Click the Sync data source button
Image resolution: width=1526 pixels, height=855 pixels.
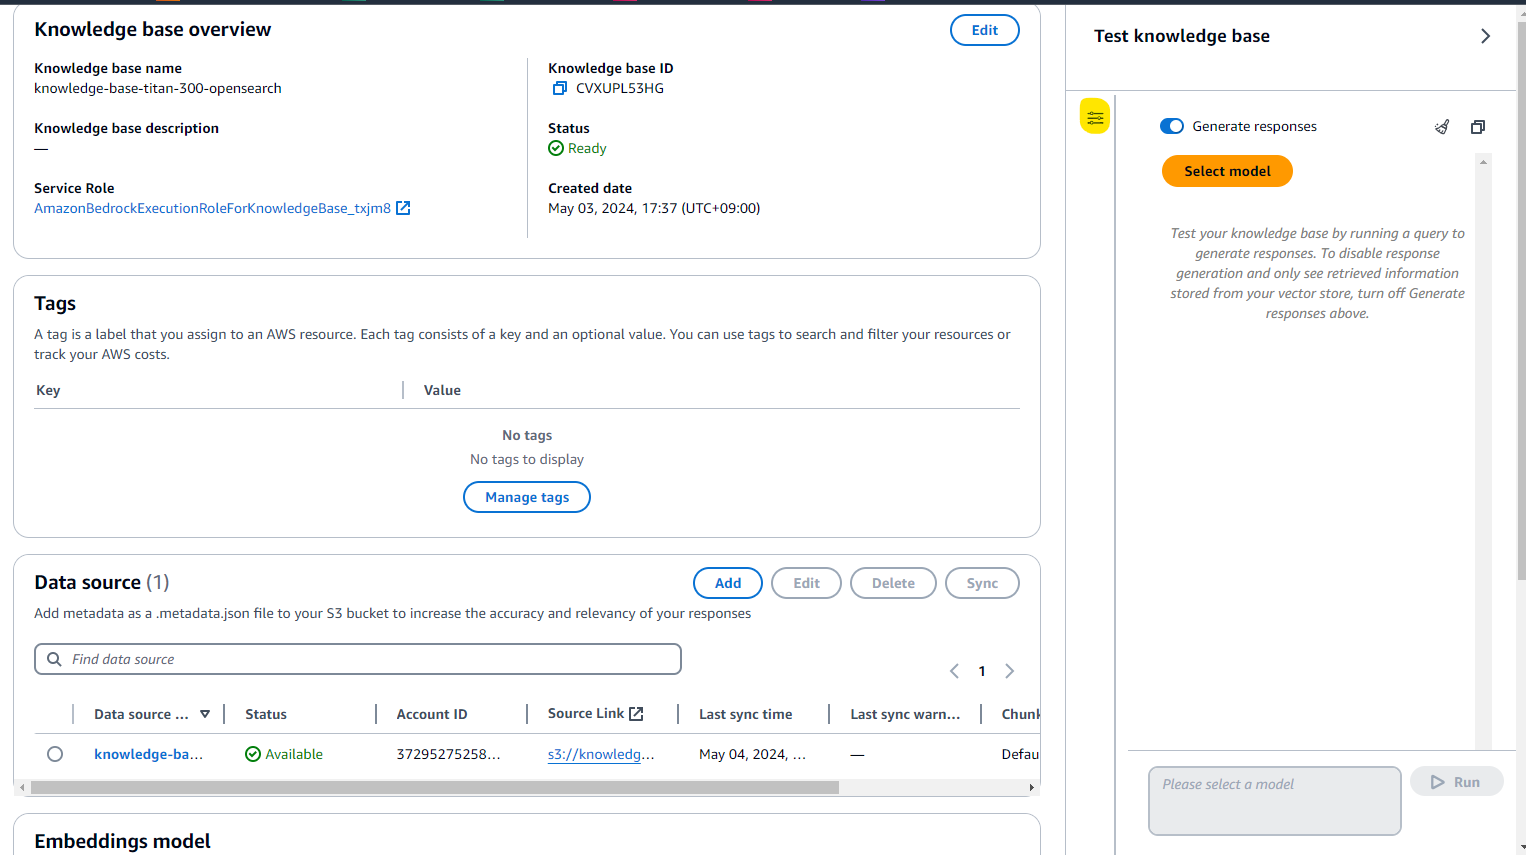click(982, 583)
